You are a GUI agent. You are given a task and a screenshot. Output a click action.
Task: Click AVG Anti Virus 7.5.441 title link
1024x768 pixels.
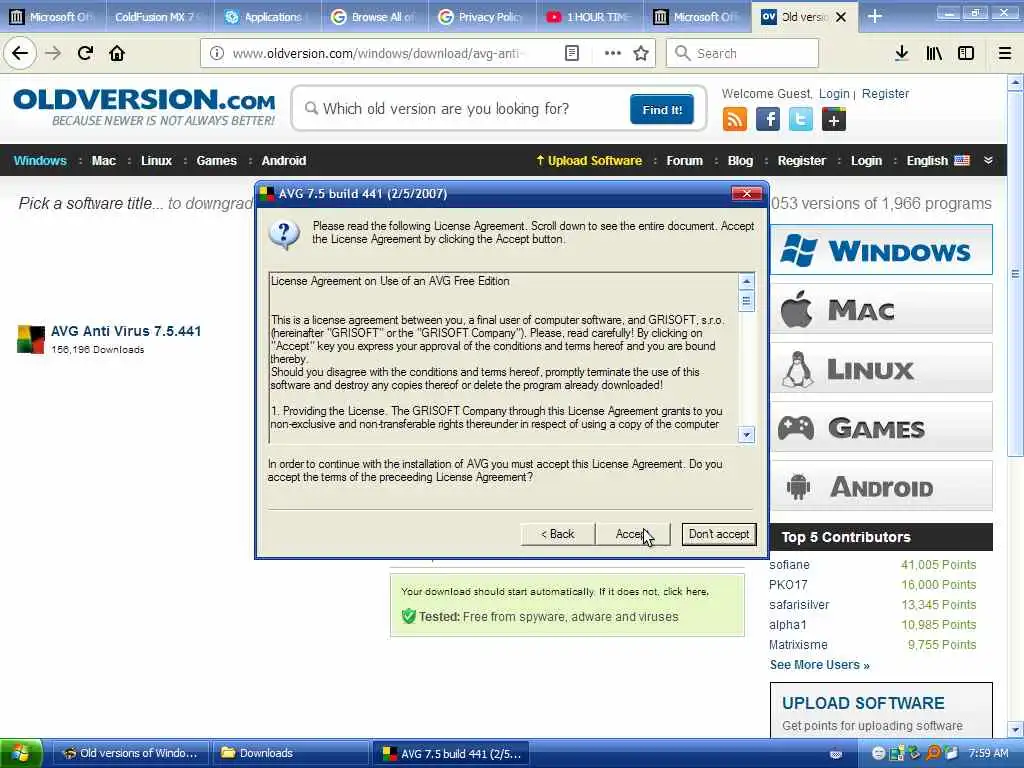126,331
